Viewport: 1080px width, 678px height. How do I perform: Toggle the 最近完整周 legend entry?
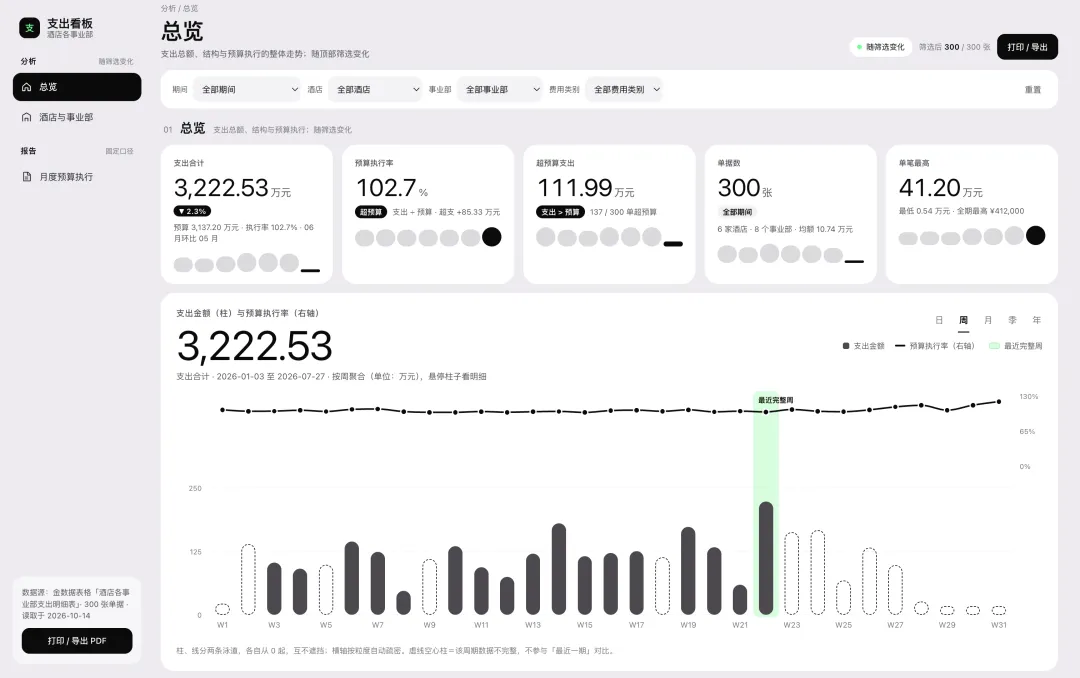pos(1015,346)
